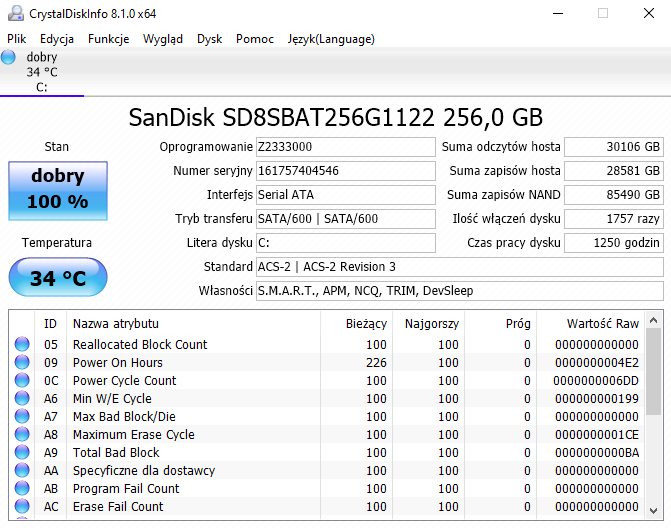Click the Własności features field

point(460,291)
